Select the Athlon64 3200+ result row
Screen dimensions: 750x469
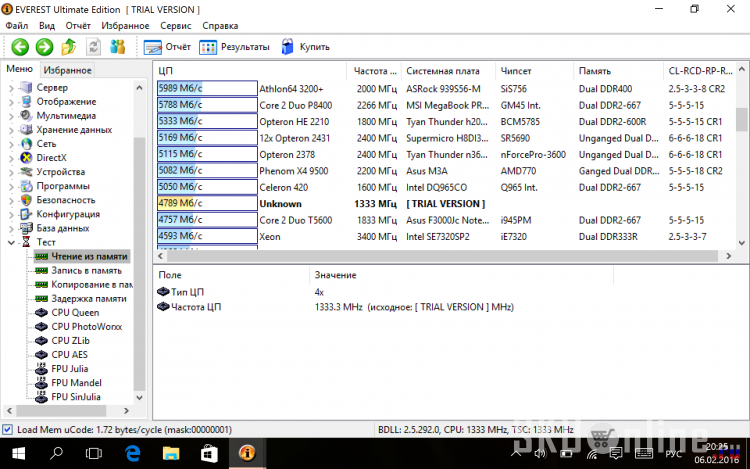pyautogui.click(x=445, y=88)
